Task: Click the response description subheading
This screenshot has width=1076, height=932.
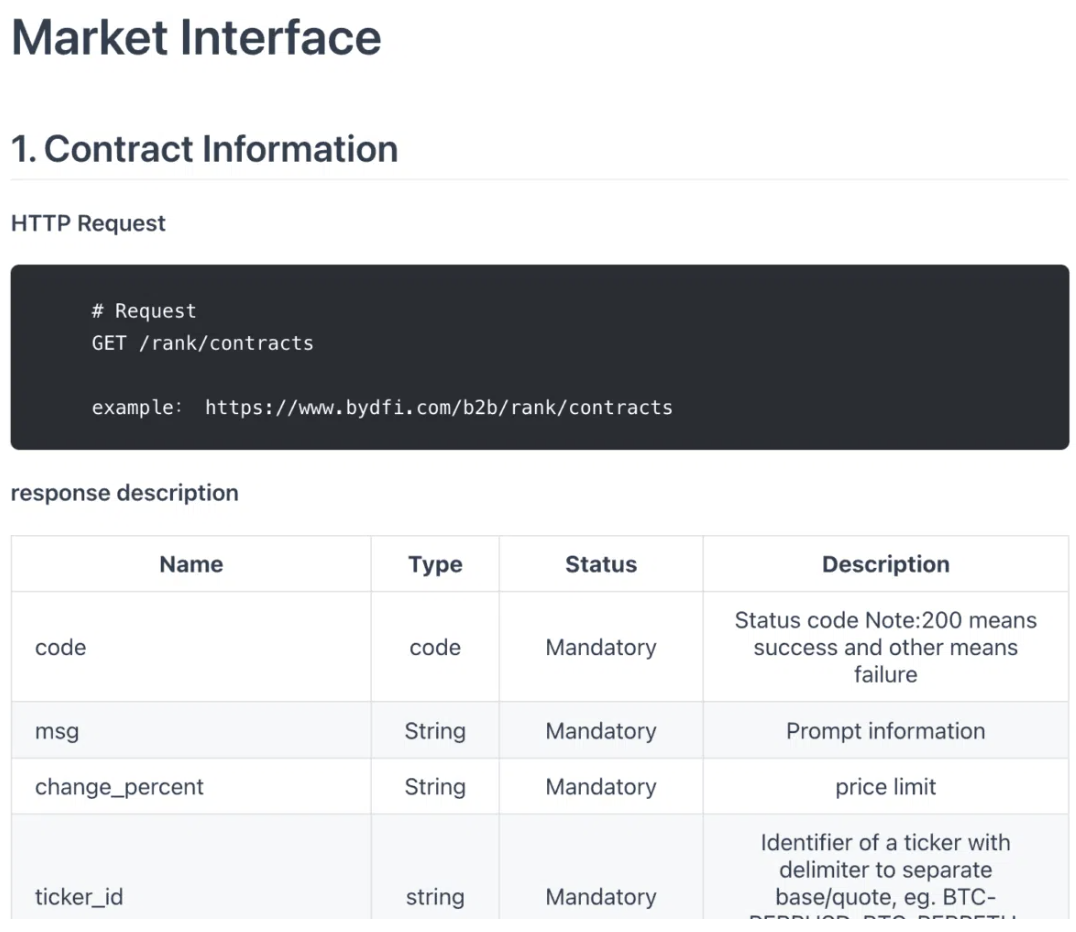Action: (124, 493)
